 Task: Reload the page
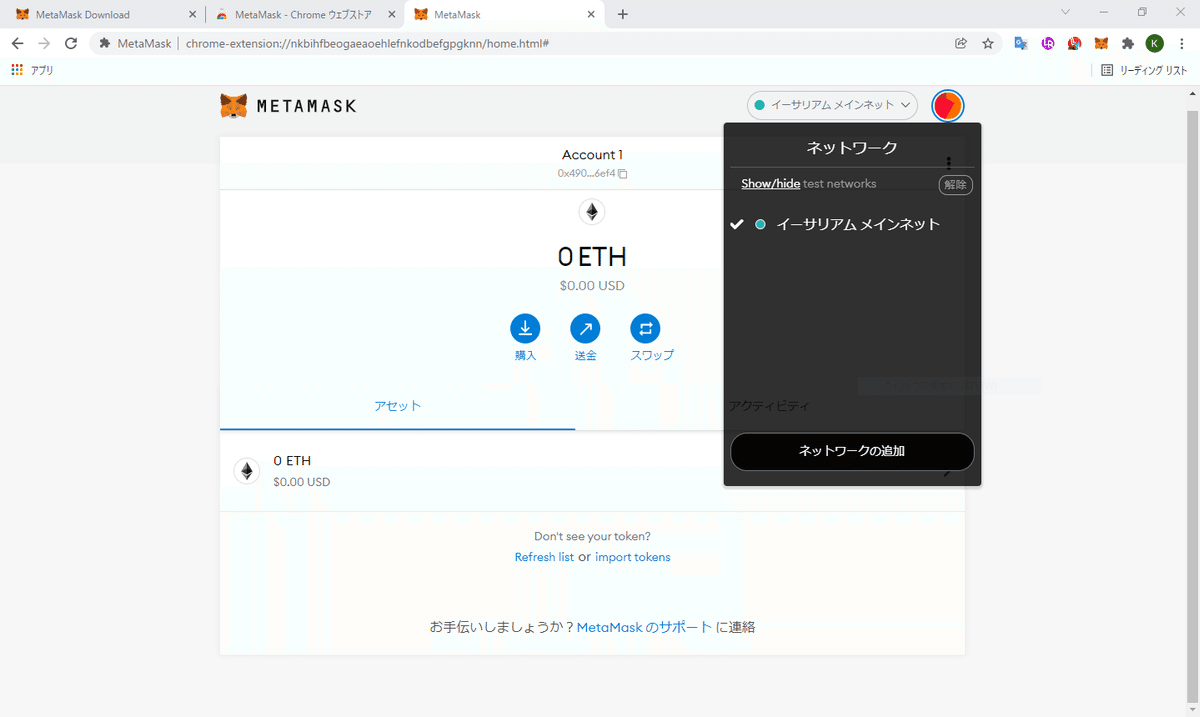point(71,43)
